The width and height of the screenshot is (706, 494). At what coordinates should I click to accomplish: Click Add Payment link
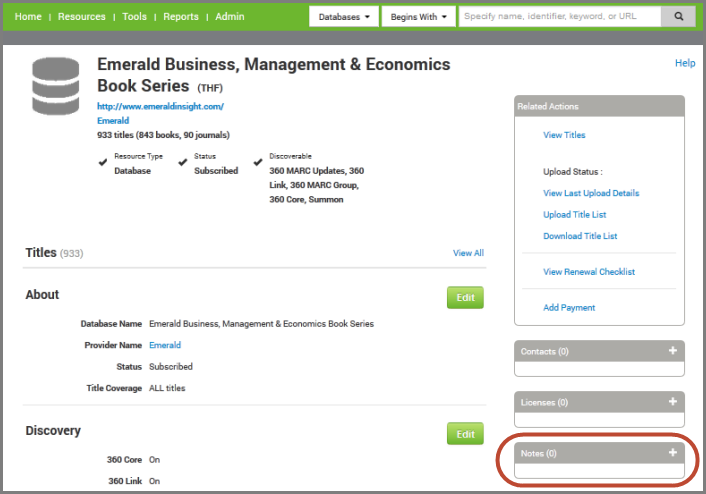coord(569,308)
